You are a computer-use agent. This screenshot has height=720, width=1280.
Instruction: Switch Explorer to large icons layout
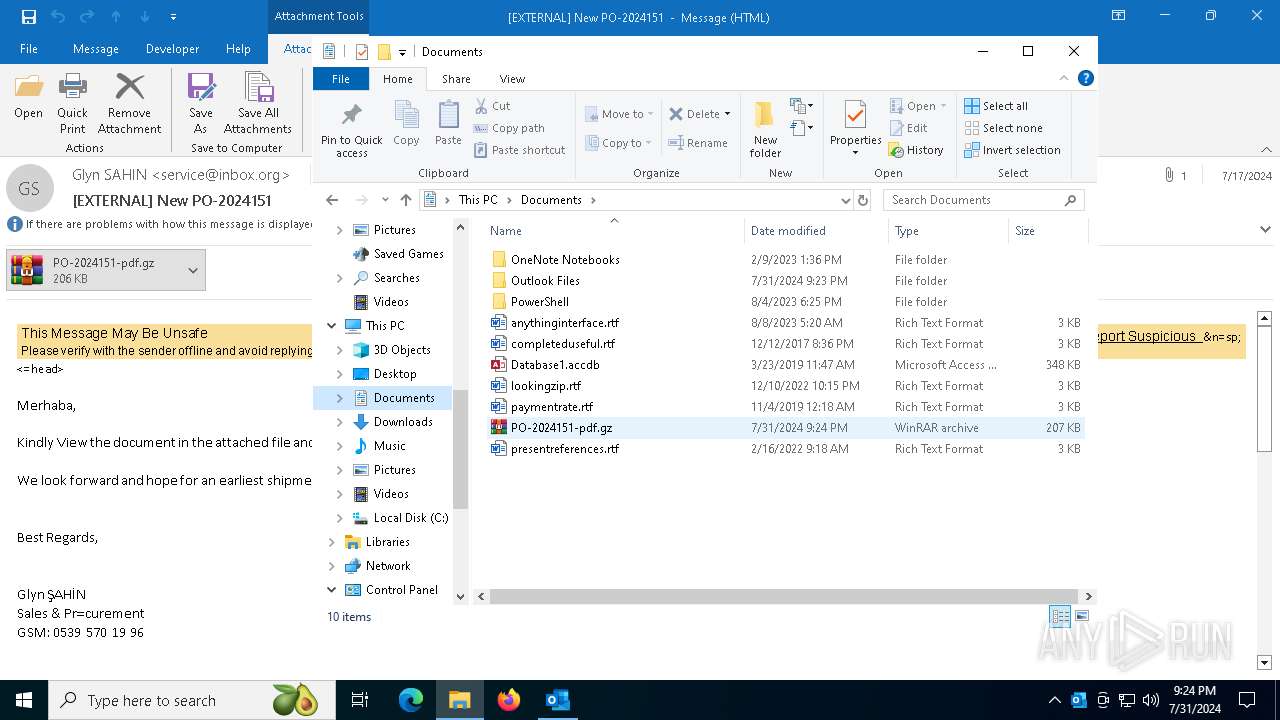pyautogui.click(x=1082, y=616)
